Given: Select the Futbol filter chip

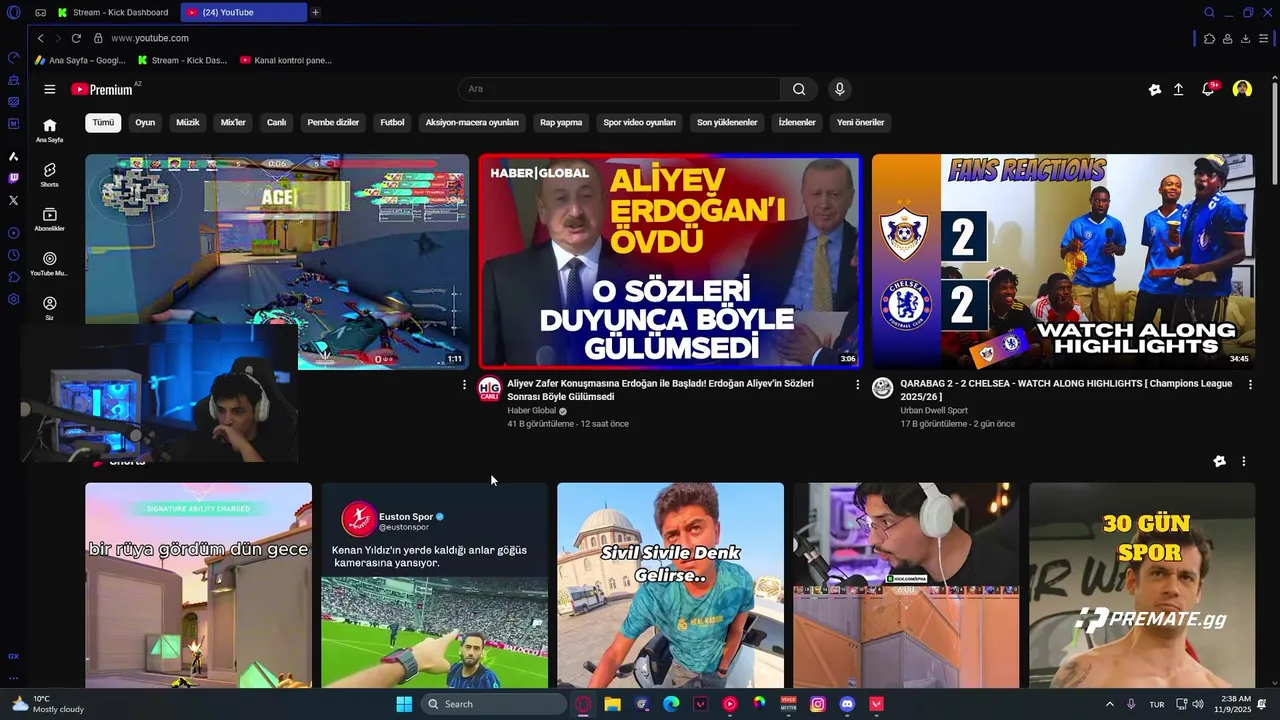Looking at the screenshot, I should point(392,122).
